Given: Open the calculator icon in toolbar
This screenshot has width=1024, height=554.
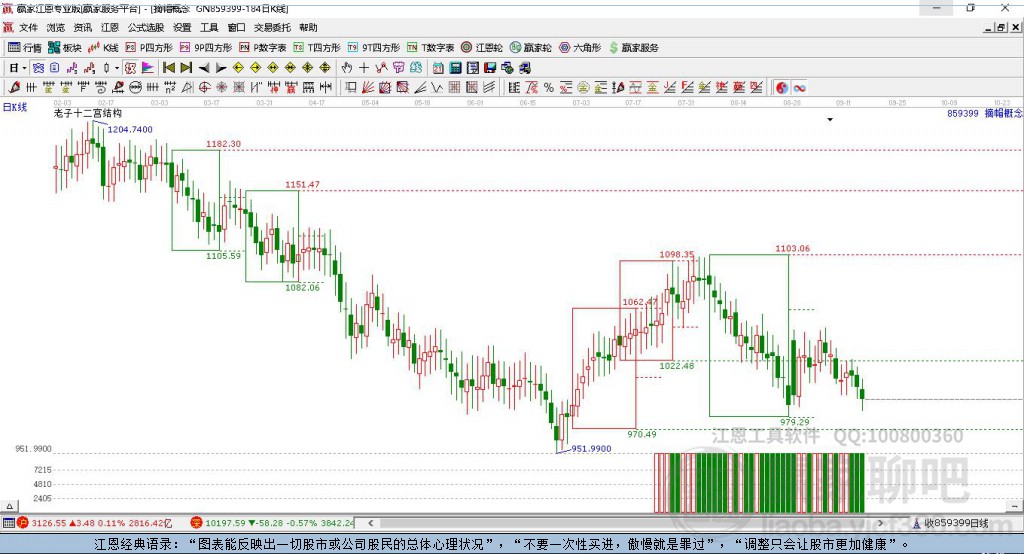Looking at the screenshot, I should point(455,68).
